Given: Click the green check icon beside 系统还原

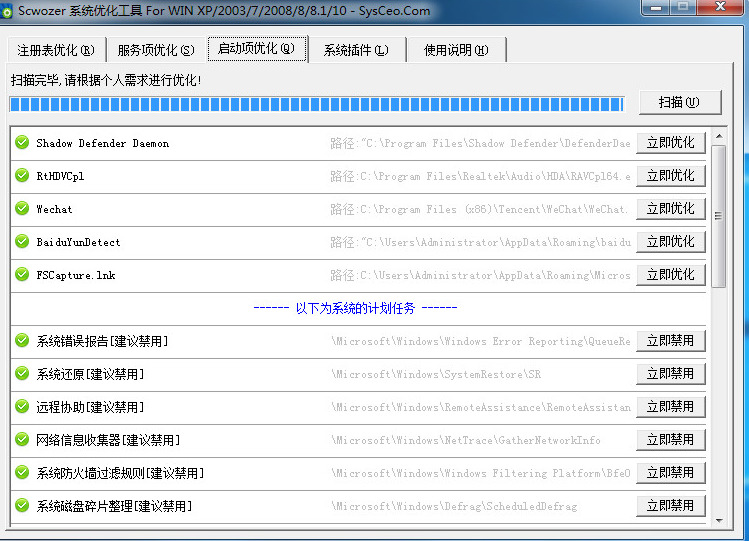Looking at the screenshot, I should click(22, 373).
